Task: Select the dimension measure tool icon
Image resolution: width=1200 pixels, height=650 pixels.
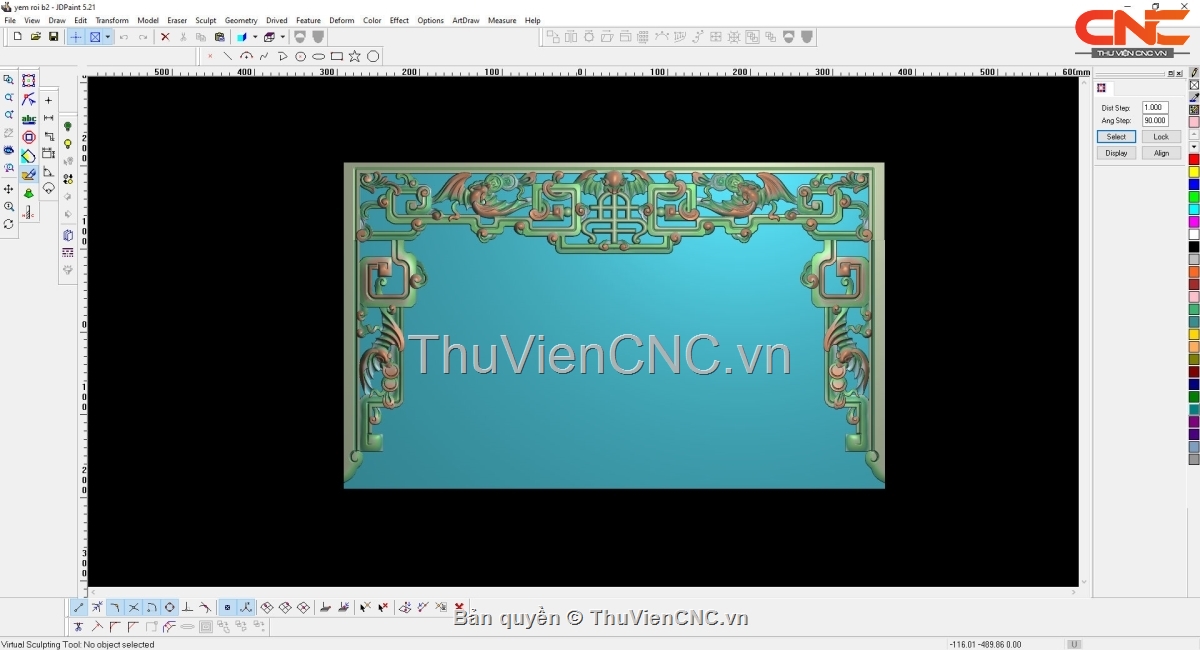Action: [x=48, y=118]
